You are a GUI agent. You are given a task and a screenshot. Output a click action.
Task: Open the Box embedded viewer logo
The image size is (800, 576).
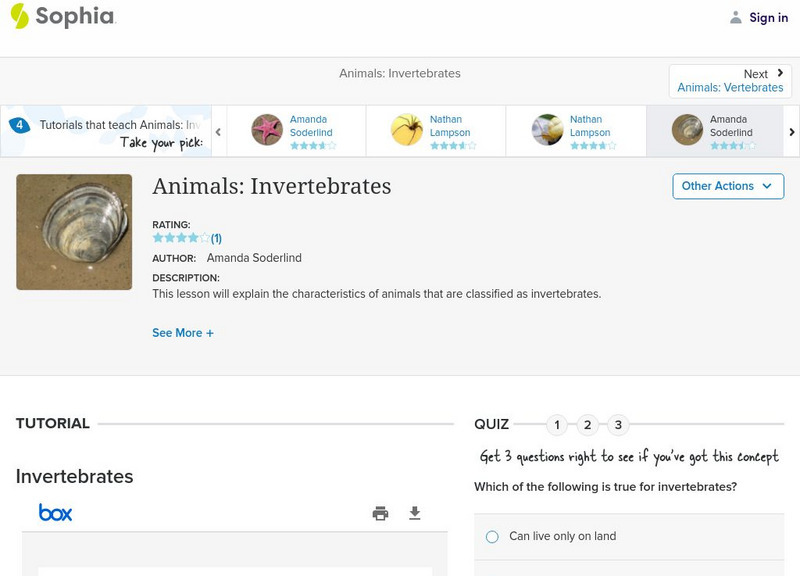(x=57, y=512)
